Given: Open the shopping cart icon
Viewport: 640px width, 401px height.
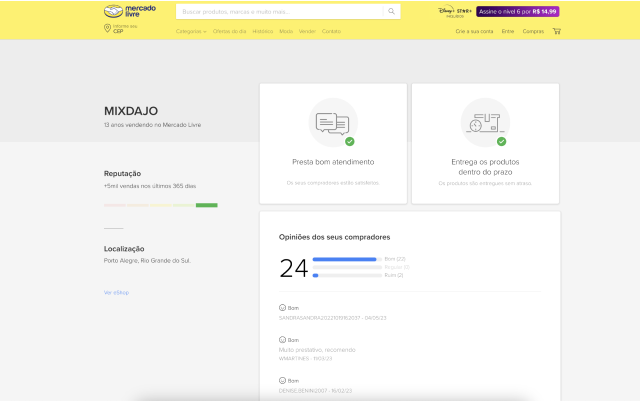Looking at the screenshot, I should (x=556, y=31).
